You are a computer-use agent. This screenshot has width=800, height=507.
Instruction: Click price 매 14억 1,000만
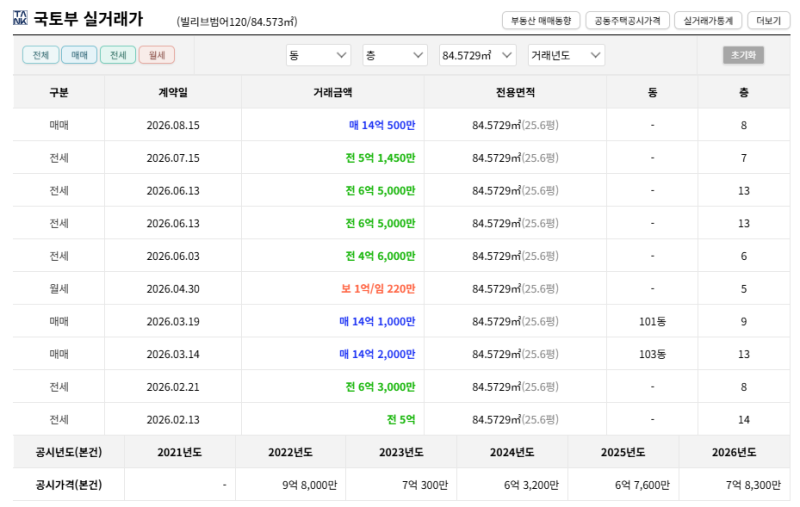coord(378,321)
